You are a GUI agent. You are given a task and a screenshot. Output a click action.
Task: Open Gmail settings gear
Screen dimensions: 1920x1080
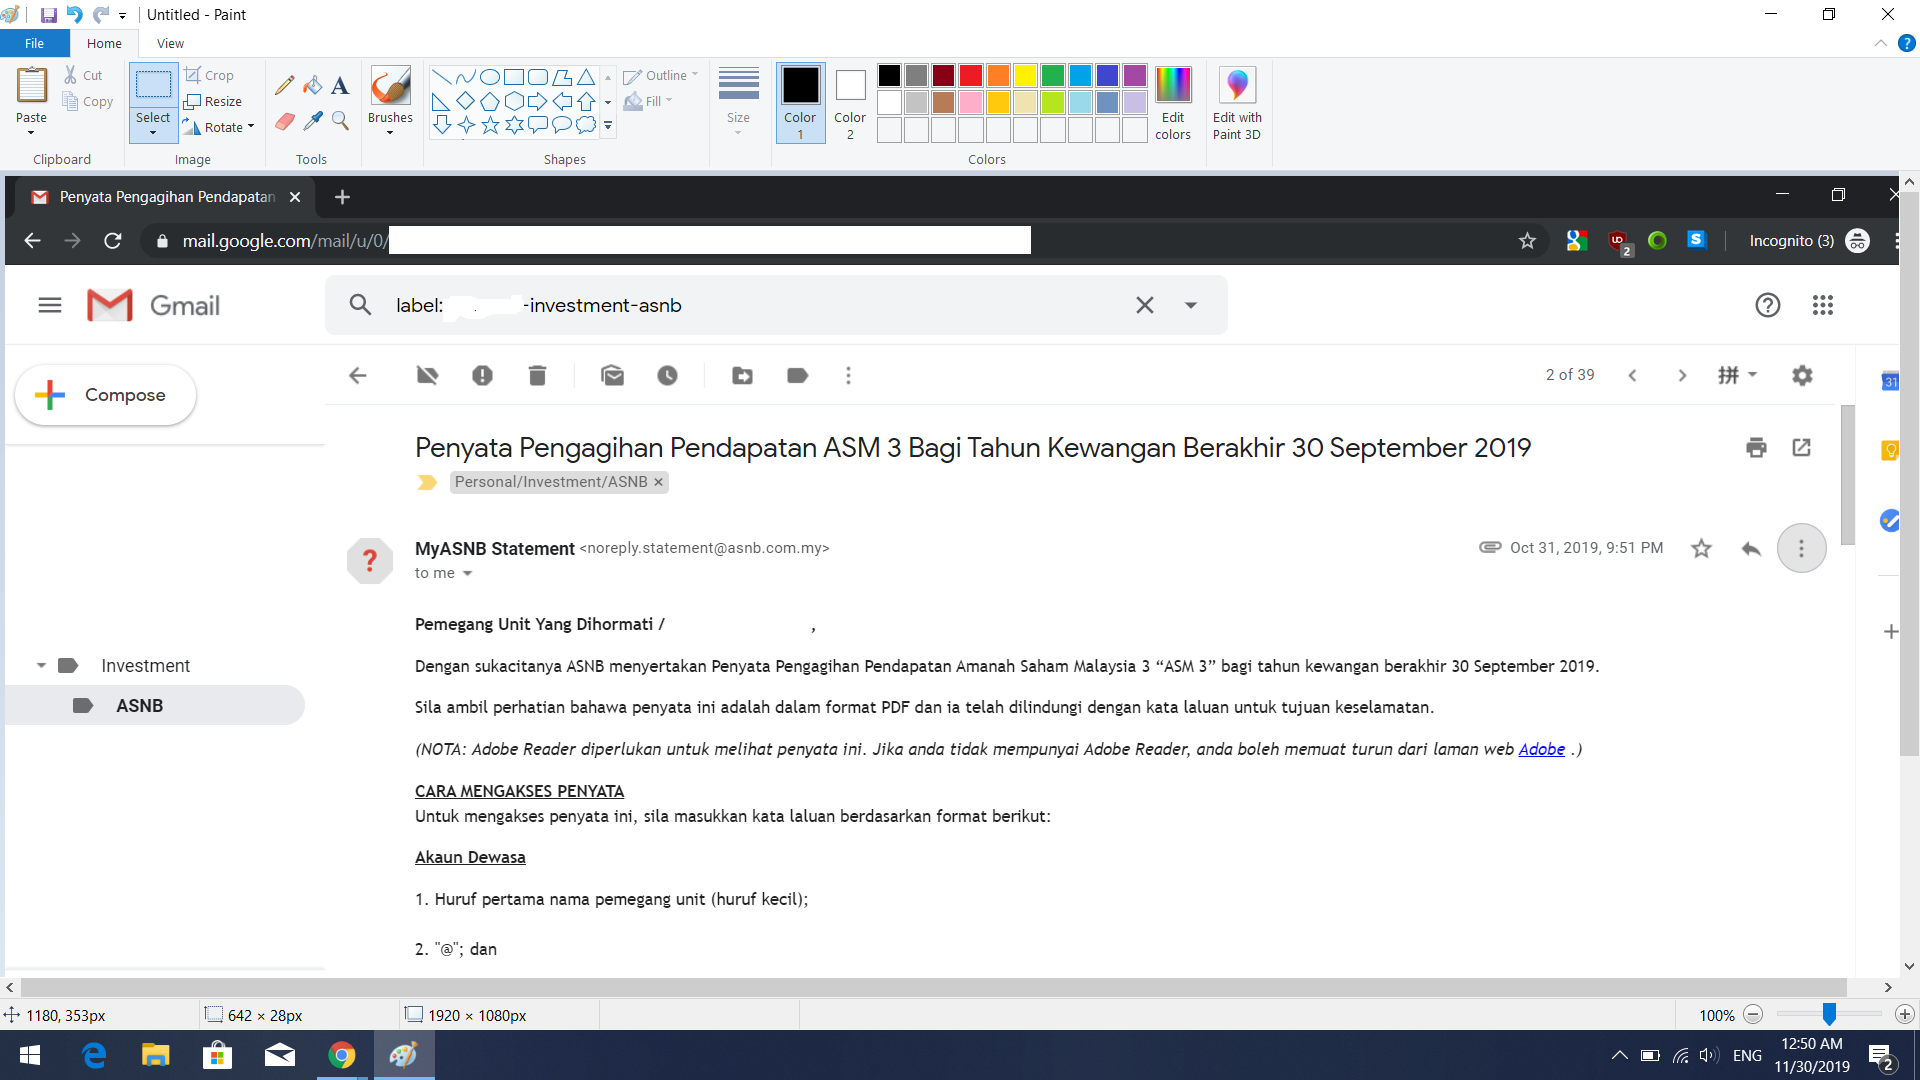1802,376
